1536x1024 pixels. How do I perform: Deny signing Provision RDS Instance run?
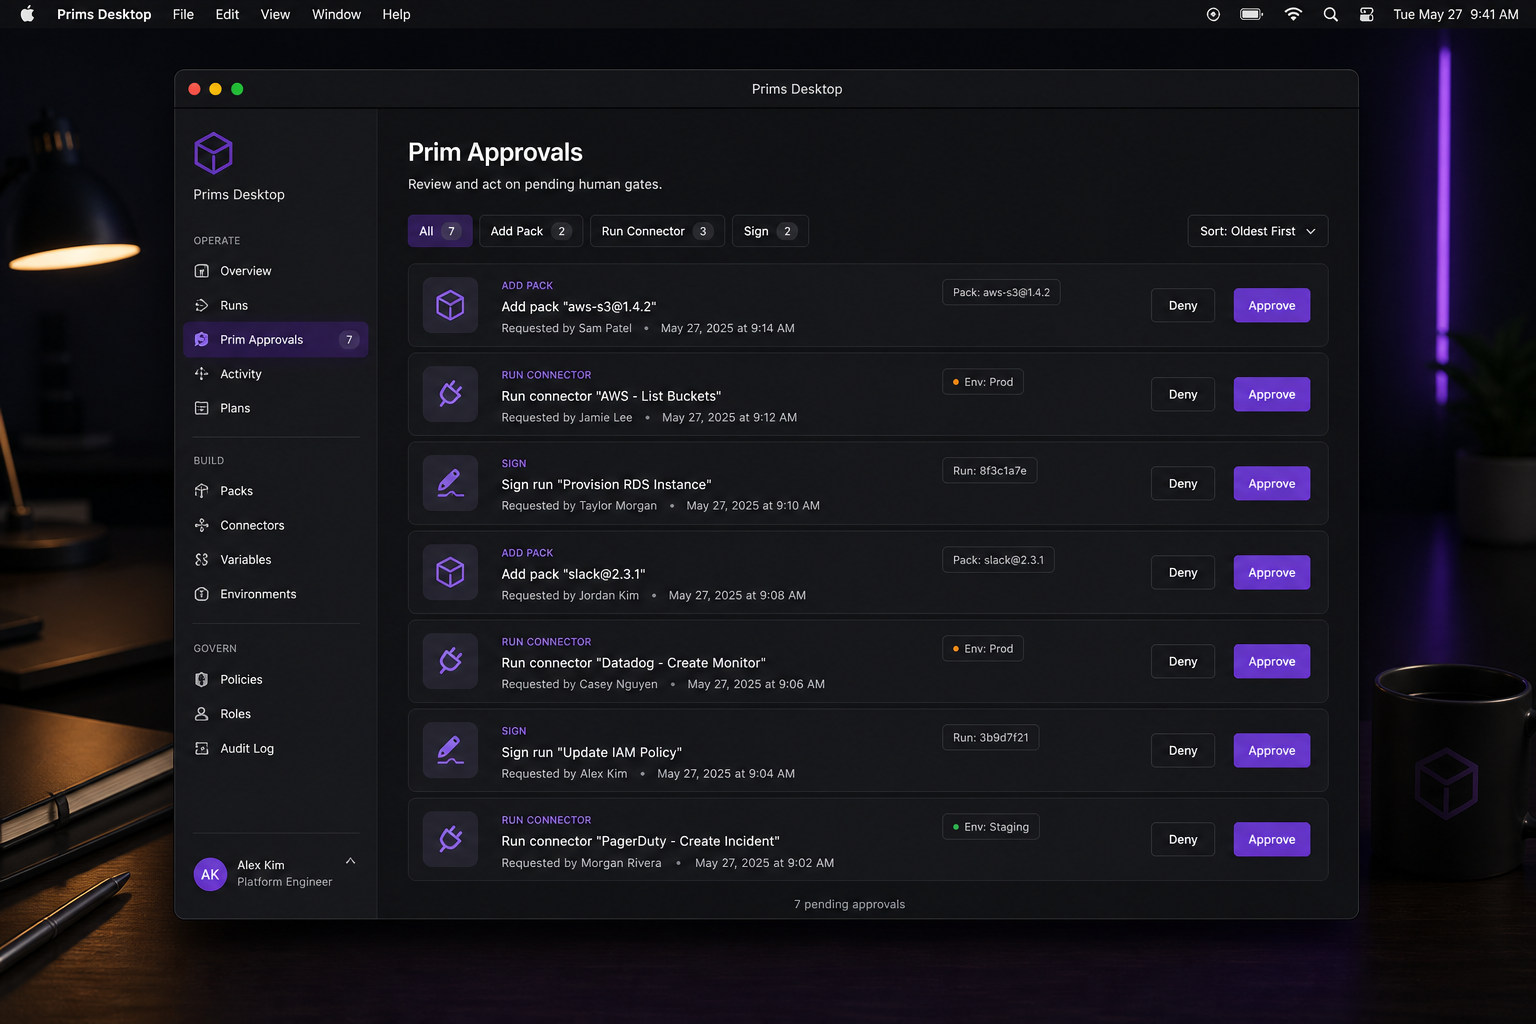pos(1183,483)
